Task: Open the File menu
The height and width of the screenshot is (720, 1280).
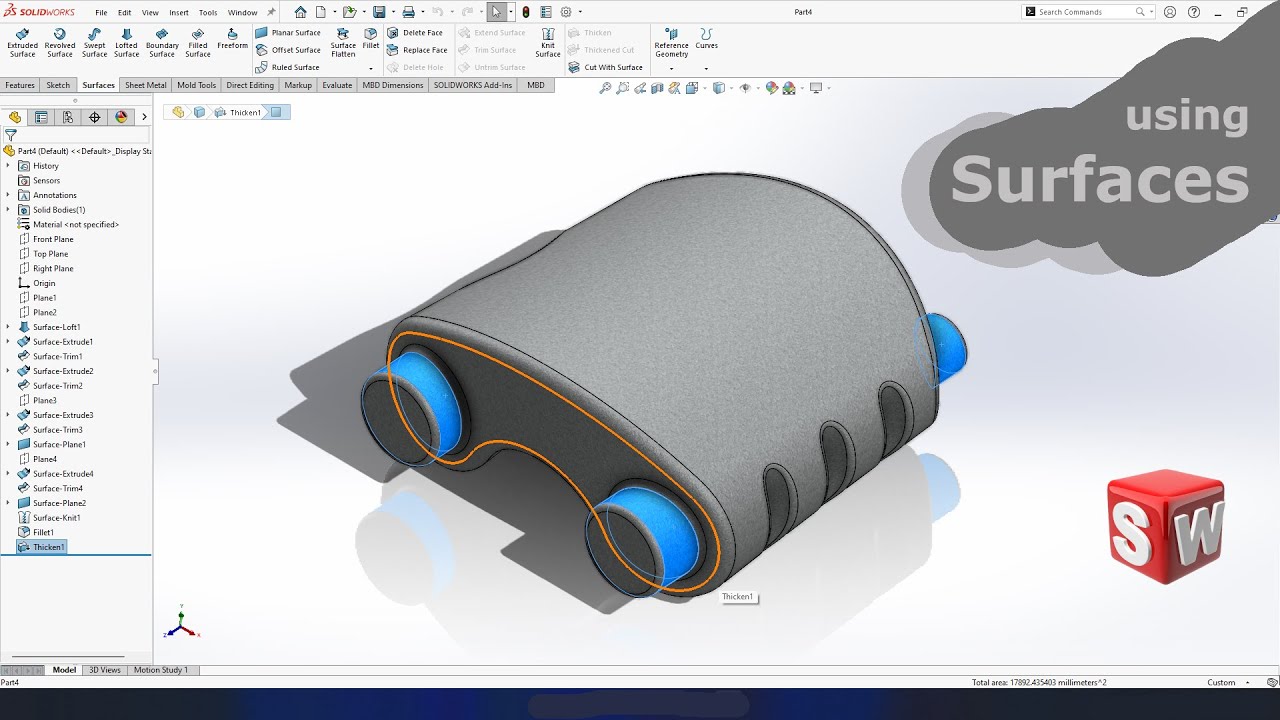Action: click(101, 12)
